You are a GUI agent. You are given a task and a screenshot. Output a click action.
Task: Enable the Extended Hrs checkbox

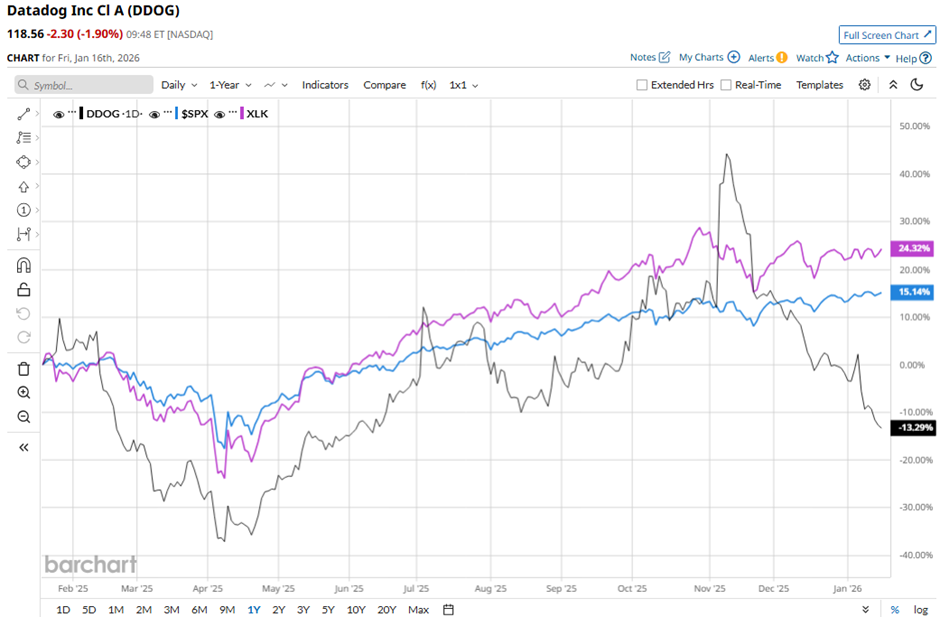[641, 85]
